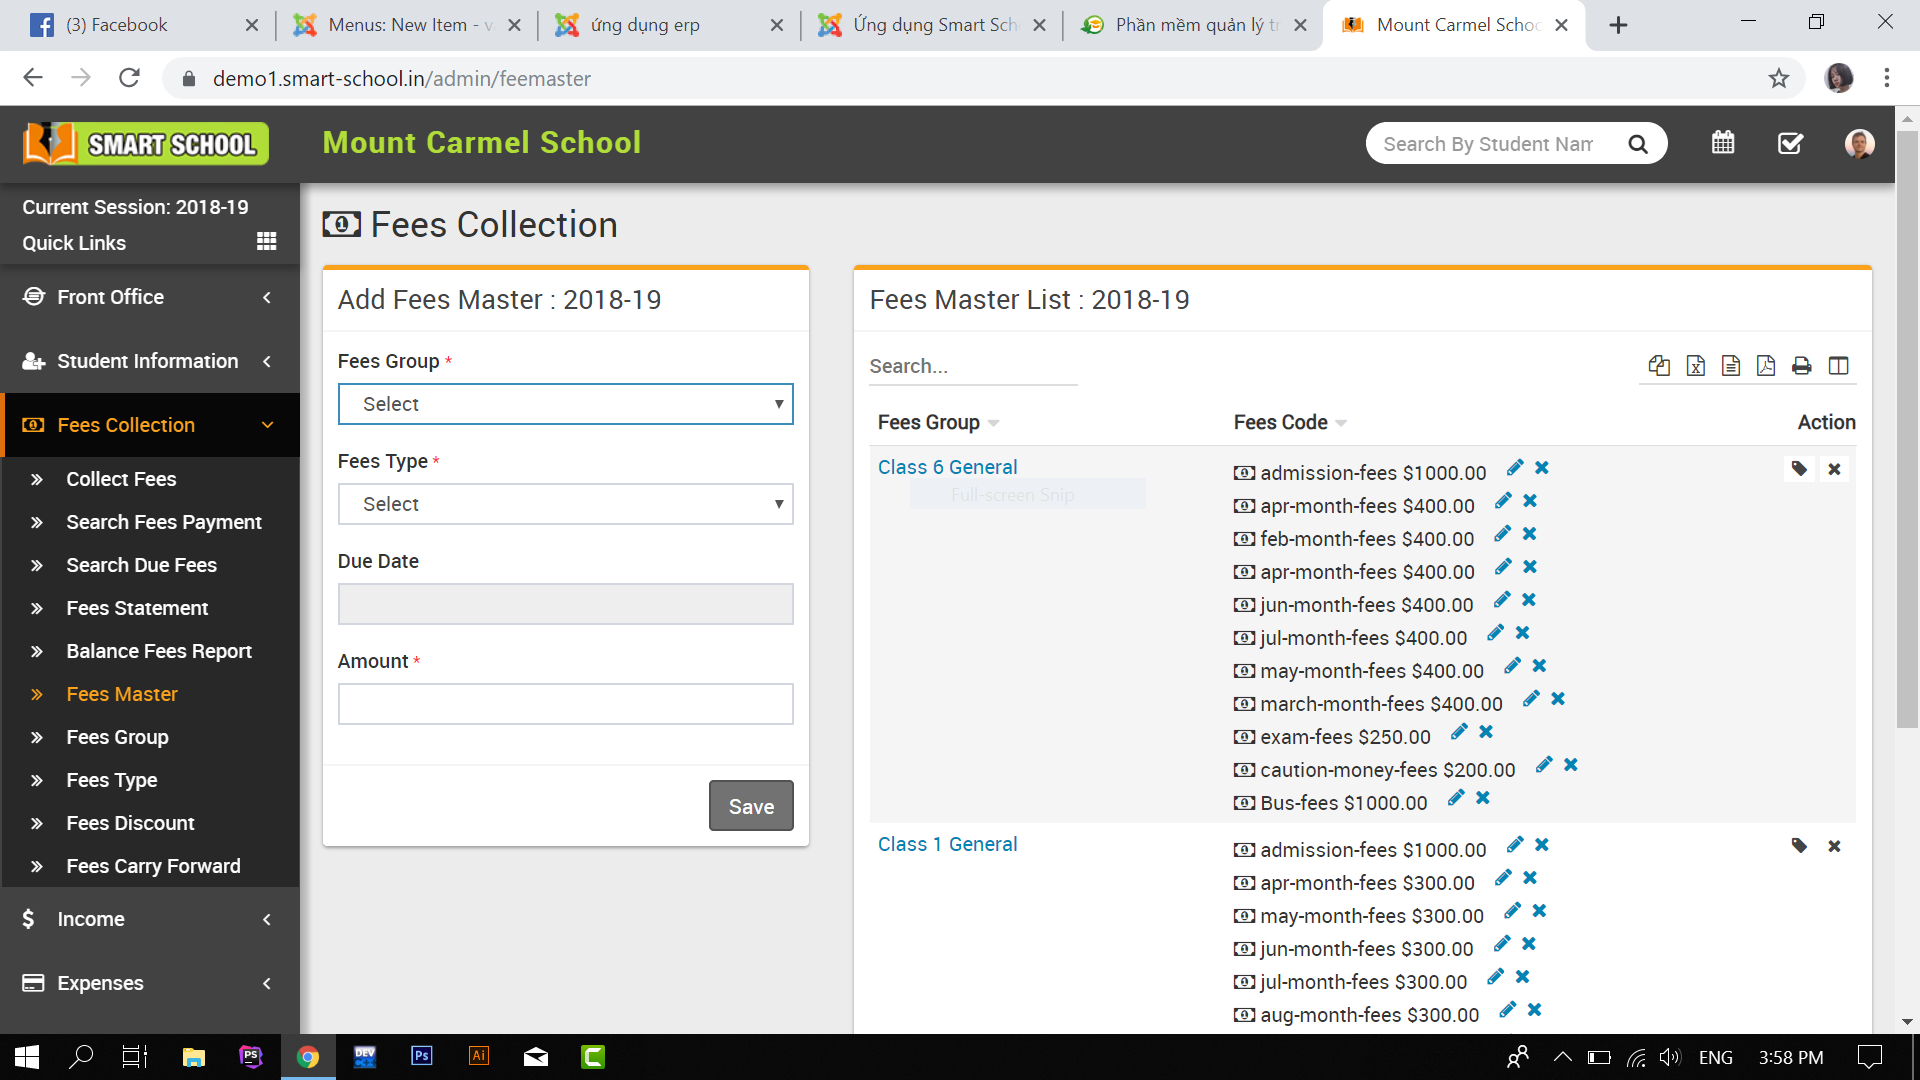Open Chrome from the Windows taskbar

[x=308, y=1057]
